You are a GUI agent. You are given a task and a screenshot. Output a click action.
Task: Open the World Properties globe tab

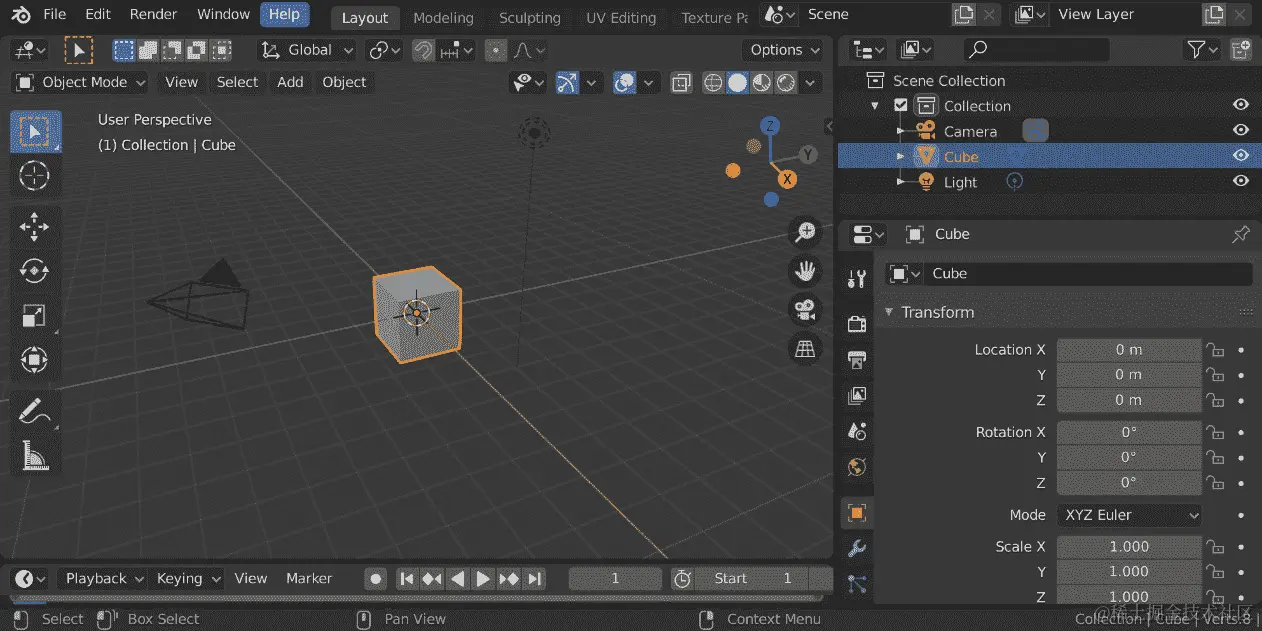(856, 467)
